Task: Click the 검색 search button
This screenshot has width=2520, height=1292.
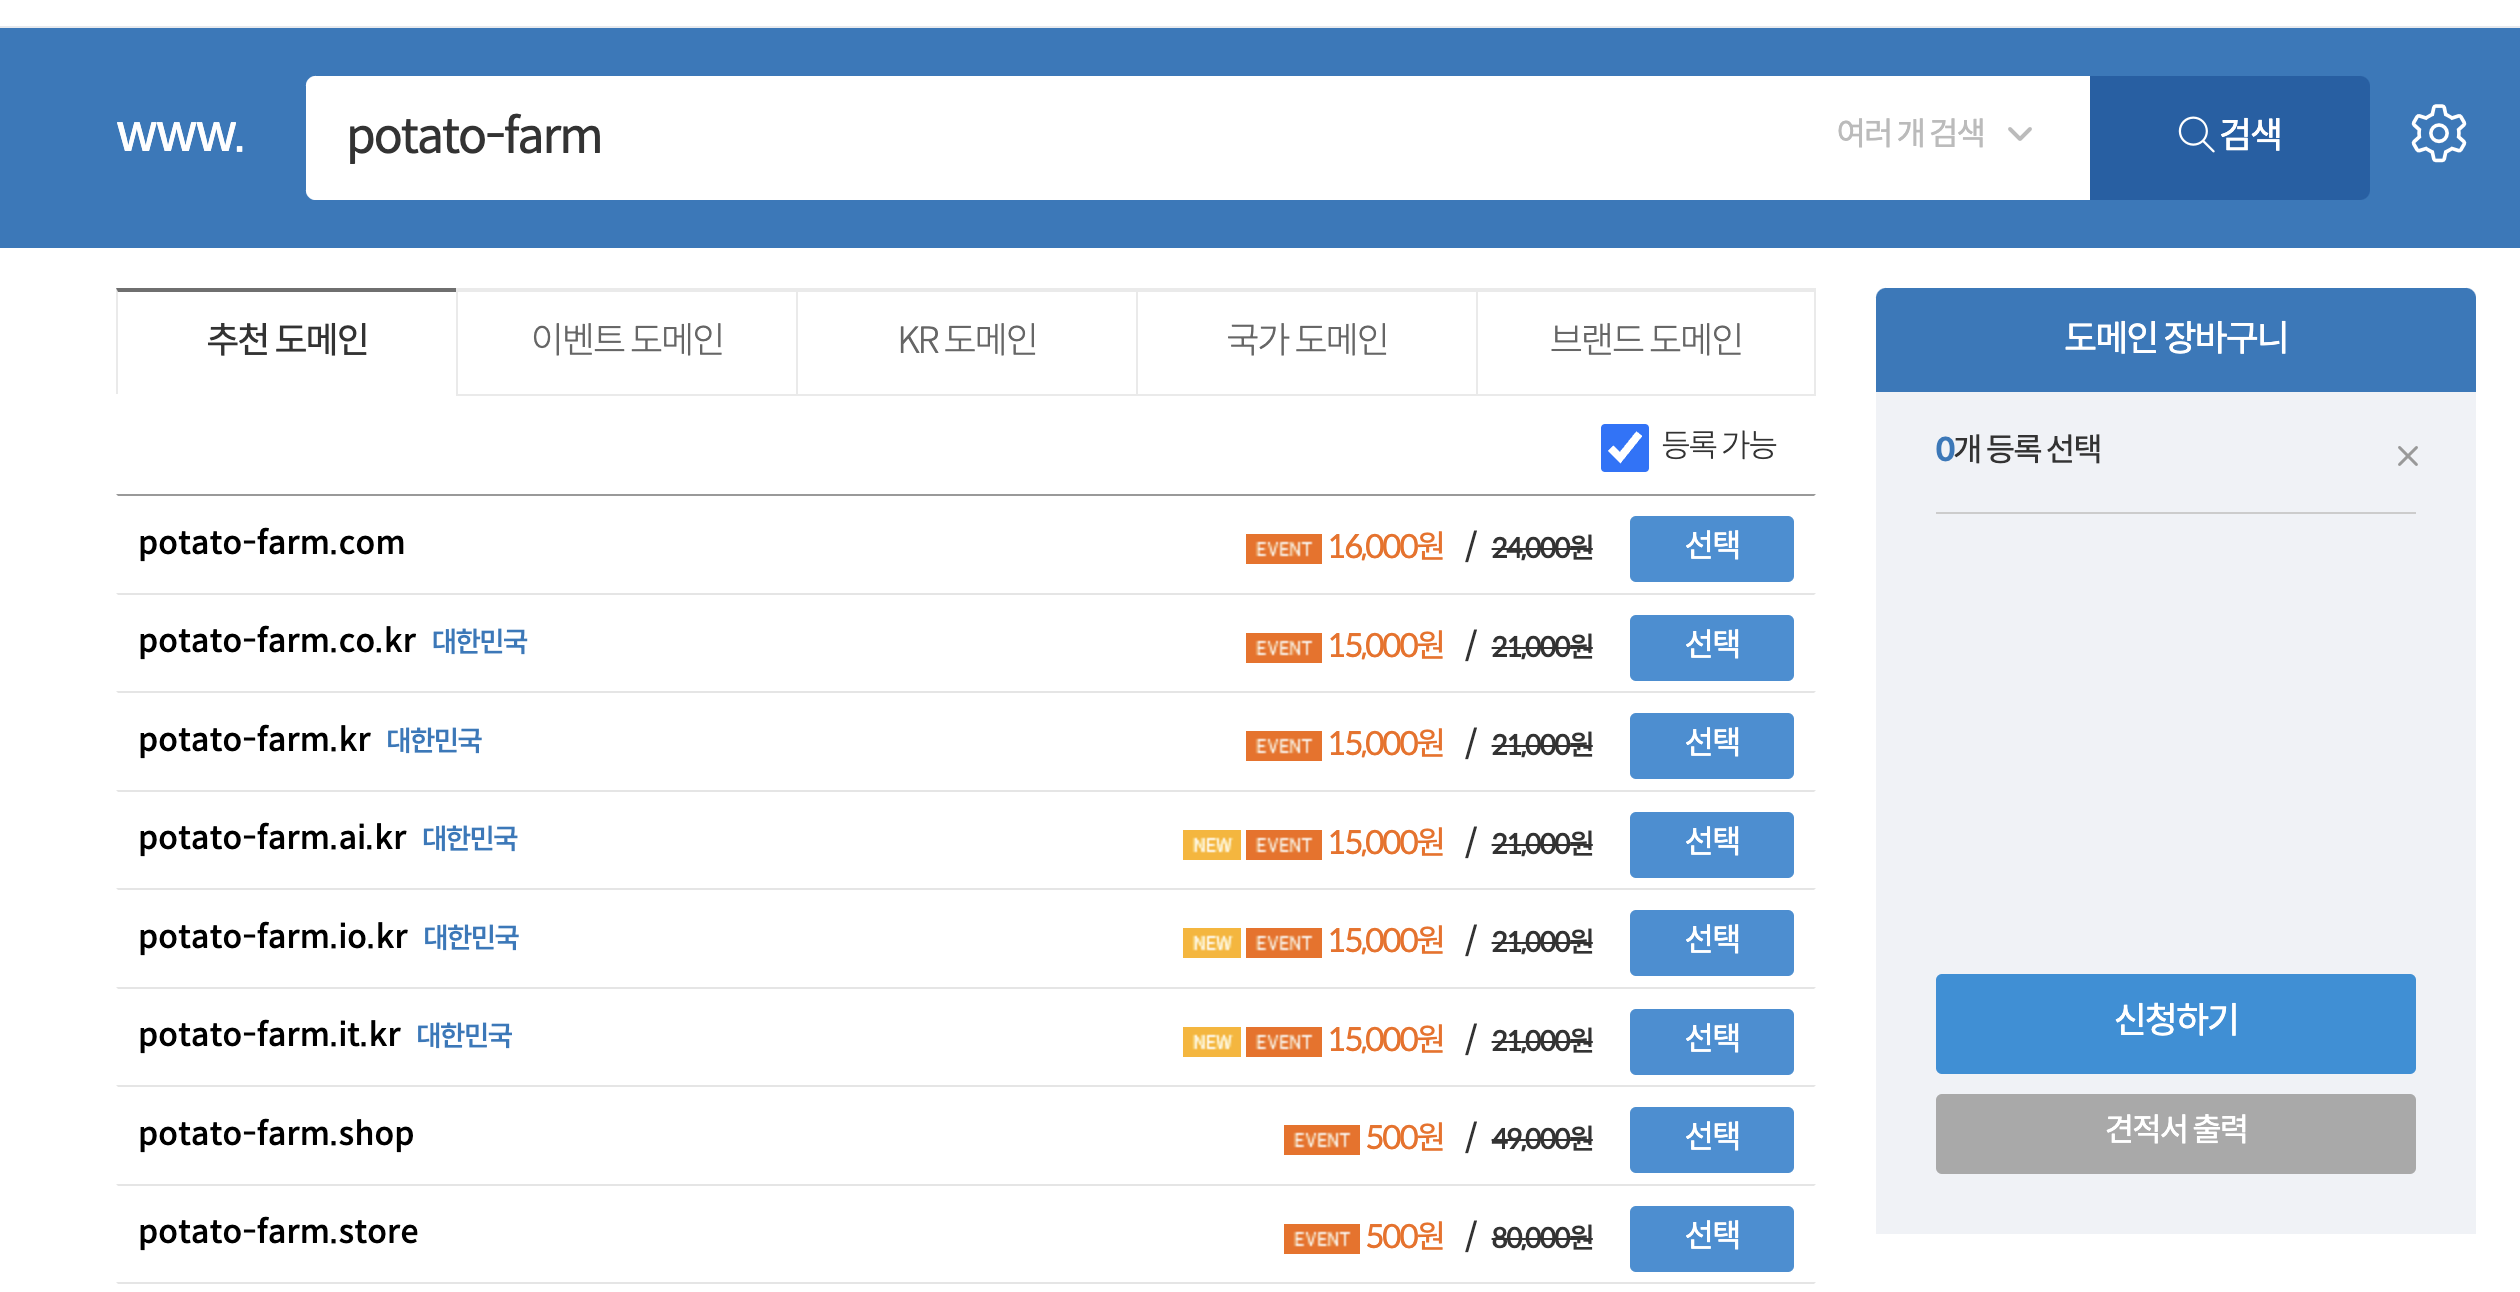Action: [2229, 136]
